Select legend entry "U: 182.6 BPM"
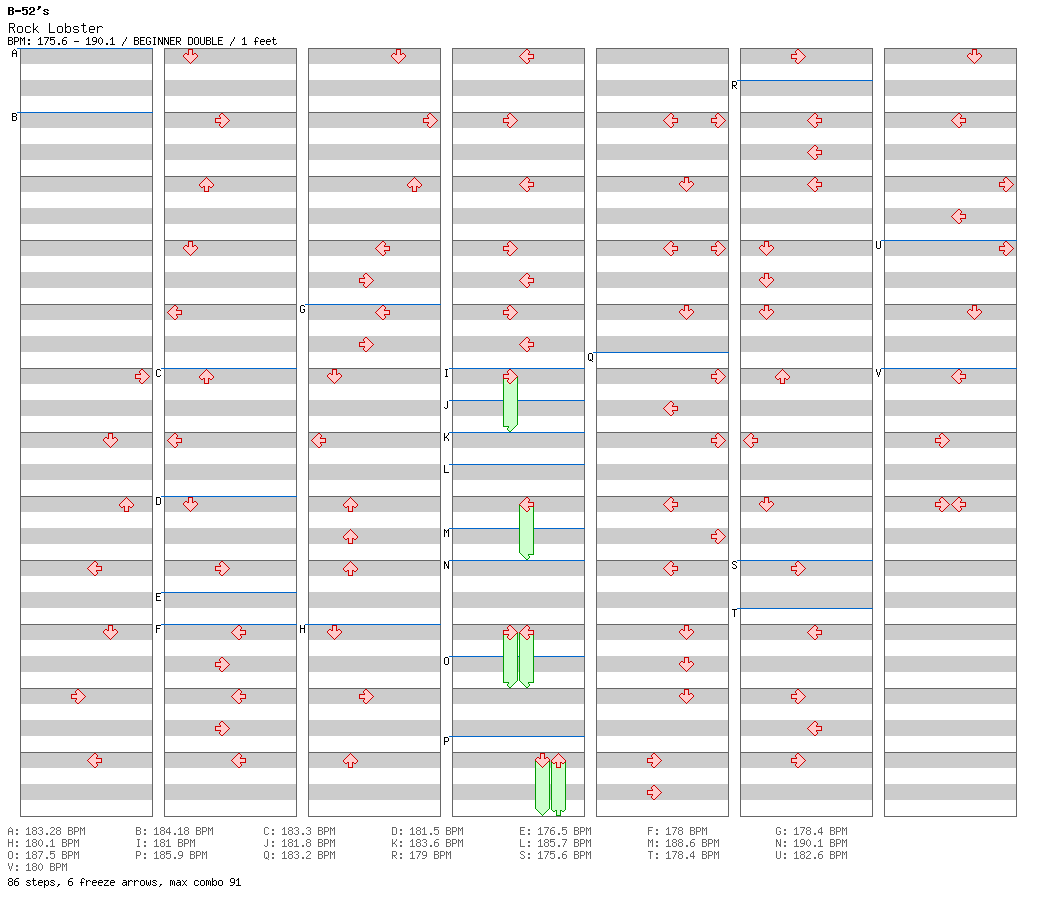1040x912 pixels. coord(811,856)
